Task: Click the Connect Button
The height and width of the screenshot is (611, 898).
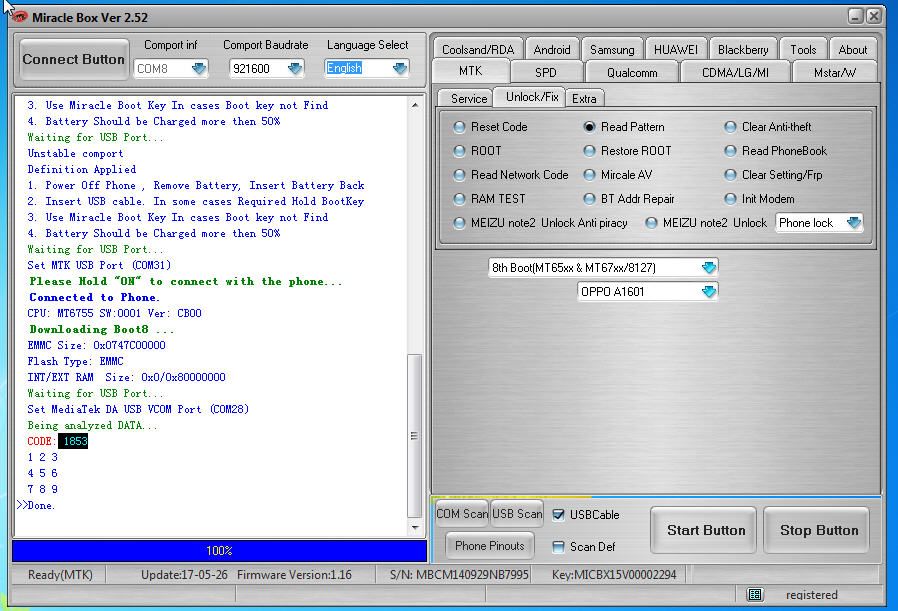Action: (x=73, y=60)
